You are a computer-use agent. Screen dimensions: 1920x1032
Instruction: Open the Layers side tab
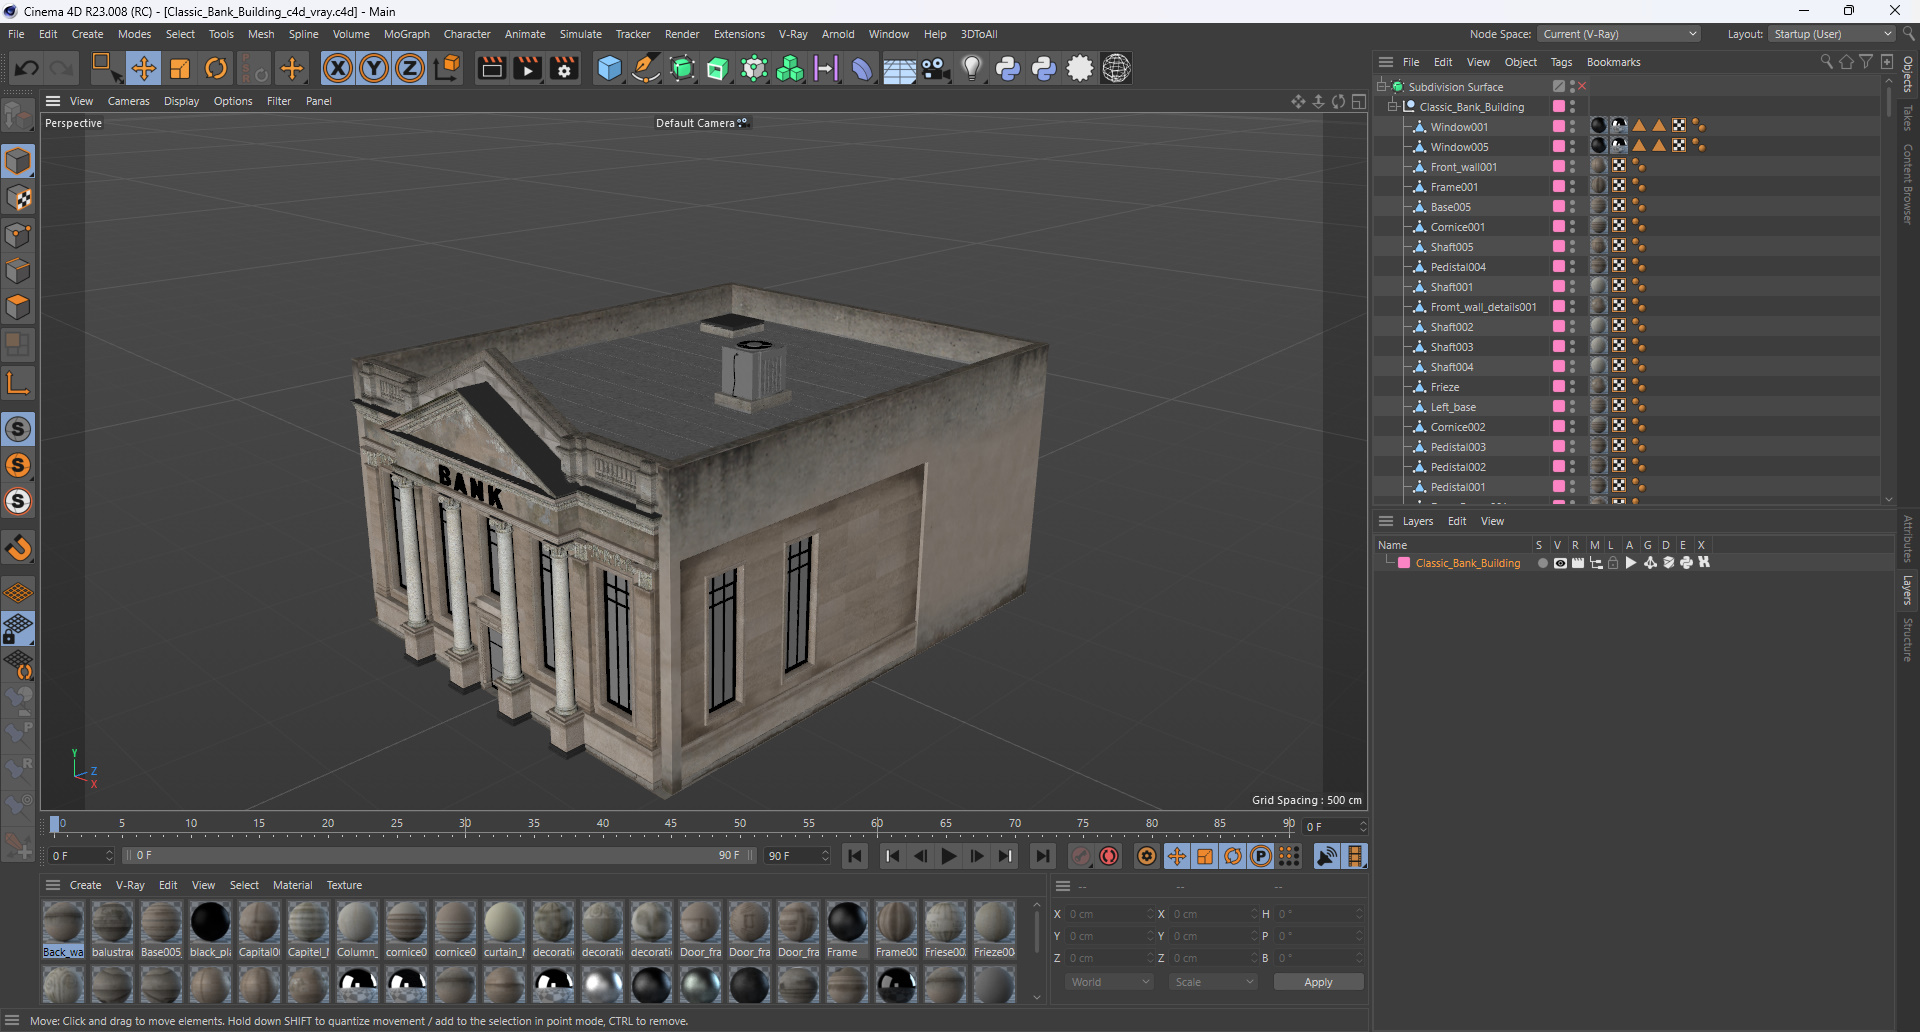coord(1908,590)
